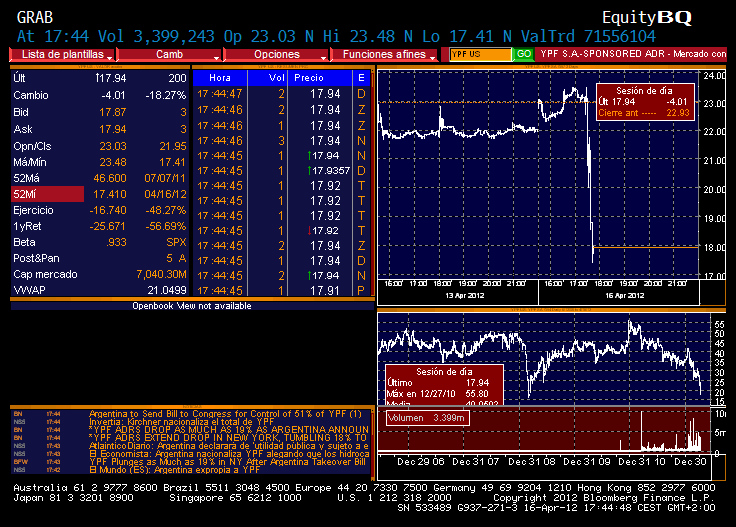Click the Cambio row label
The width and height of the screenshot is (736, 527).
[31, 95]
